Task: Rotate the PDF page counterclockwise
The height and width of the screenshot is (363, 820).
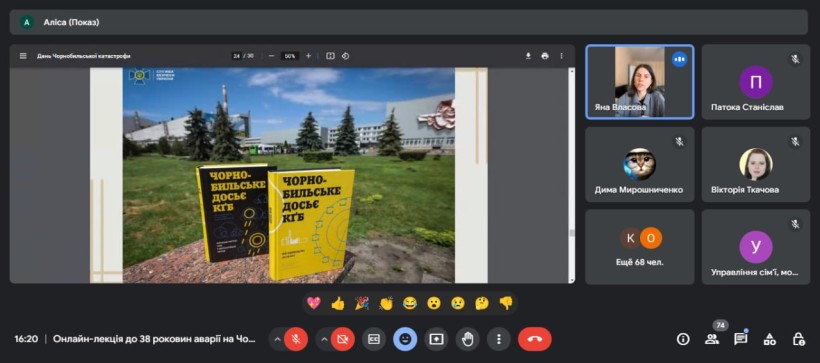Action: click(x=345, y=56)
